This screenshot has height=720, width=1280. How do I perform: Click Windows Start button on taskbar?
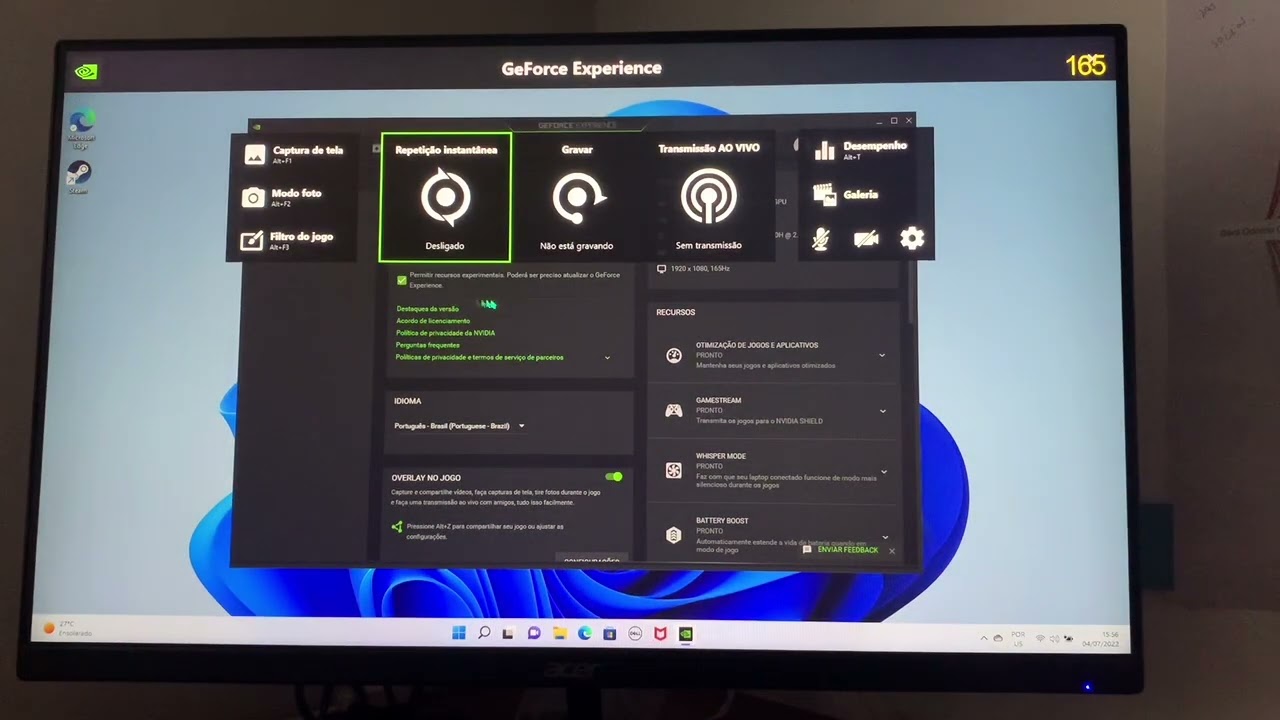tap(458, 633)
